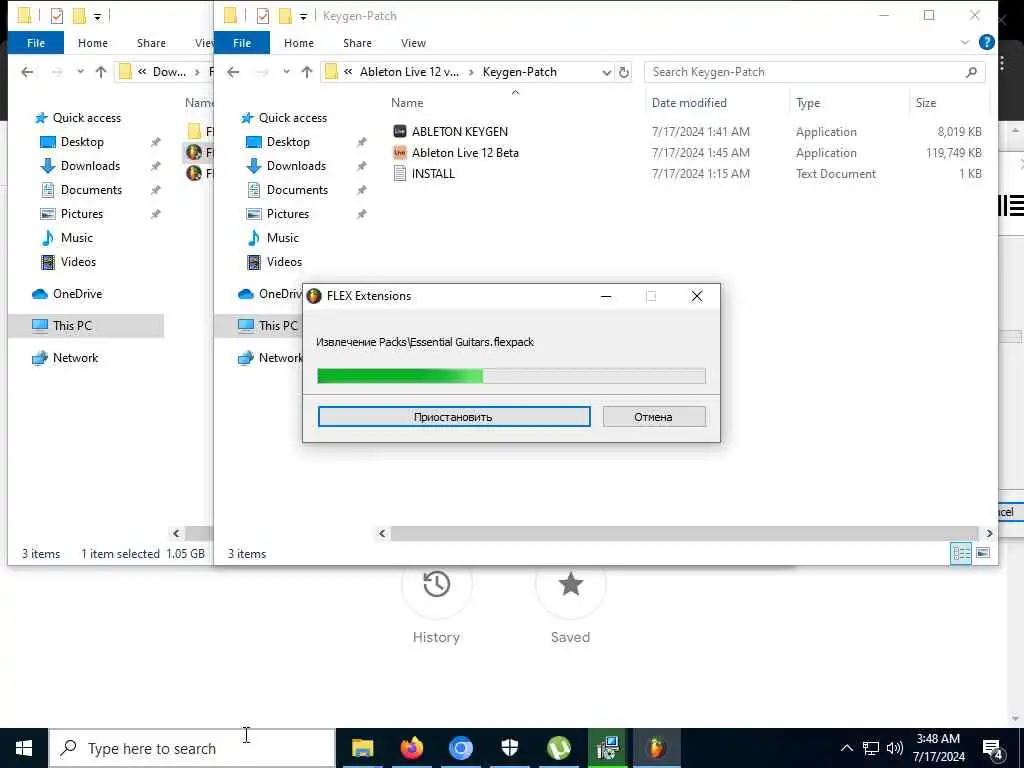Screen dimensions: 1024x768
Task: Click installer setup icon on taskbar
Action: pos(607,748)
